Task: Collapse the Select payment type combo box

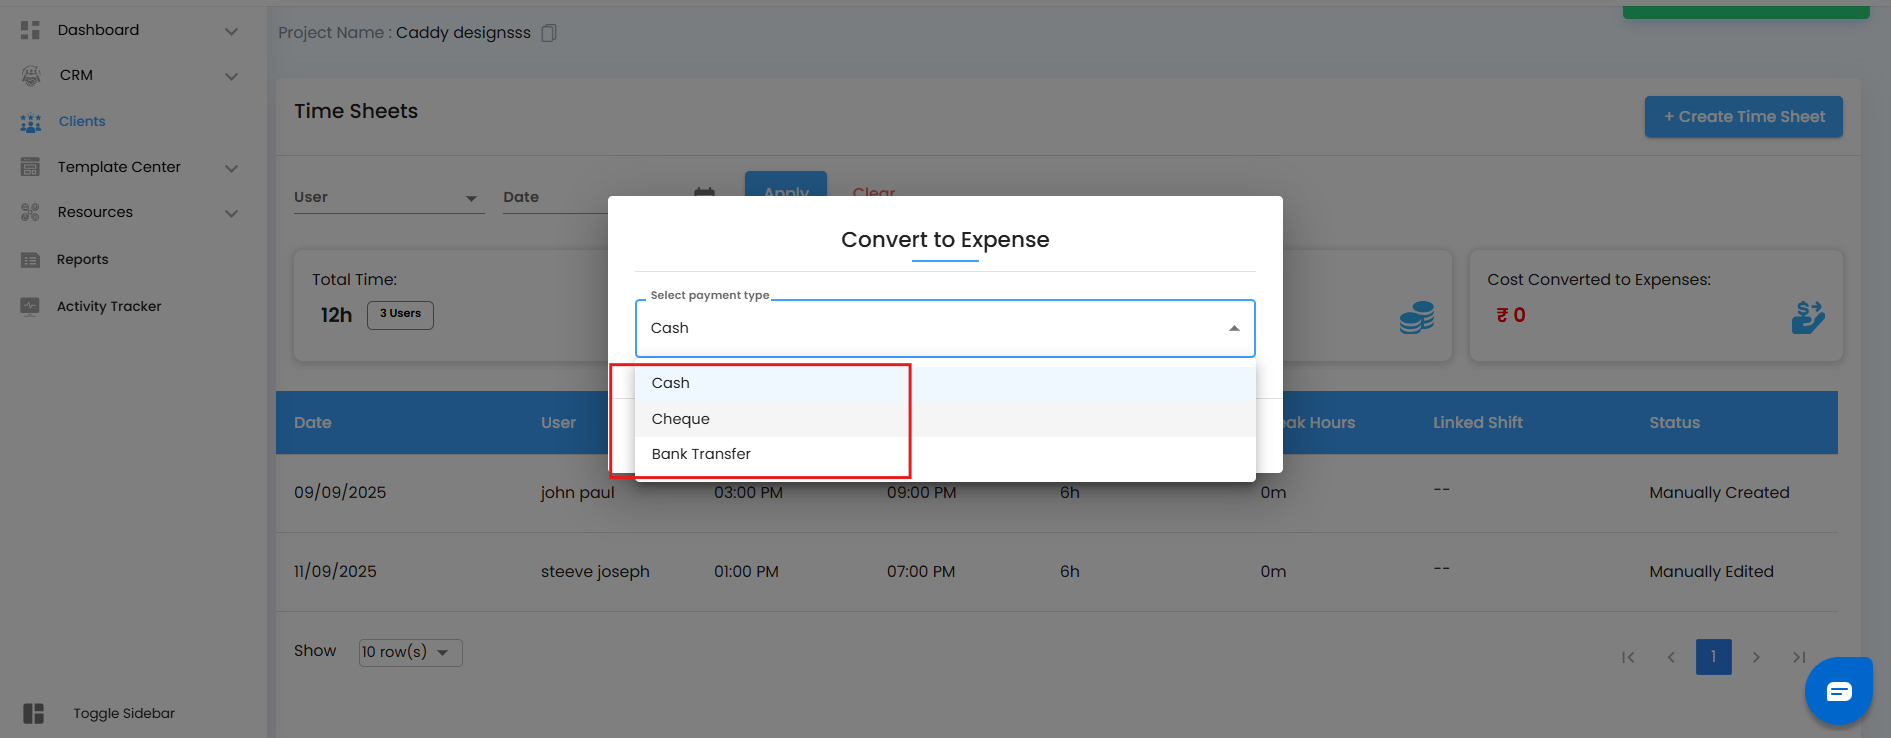Action: 1234,328
